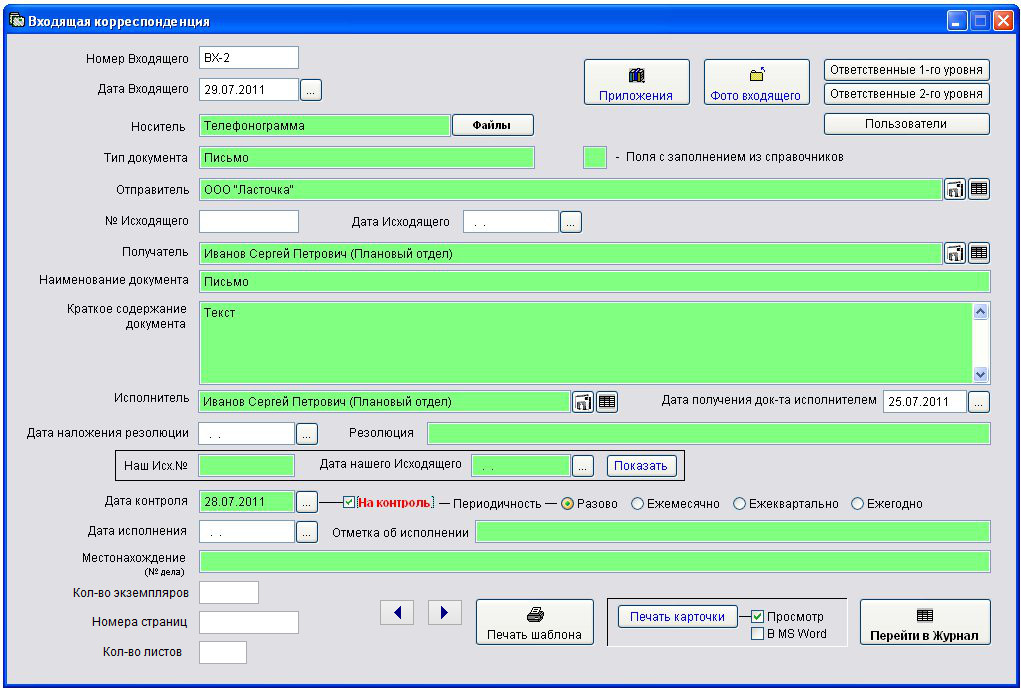Click the Фото входящего folder button
The width and height of the screenshot is (1021, 690).
756,83
